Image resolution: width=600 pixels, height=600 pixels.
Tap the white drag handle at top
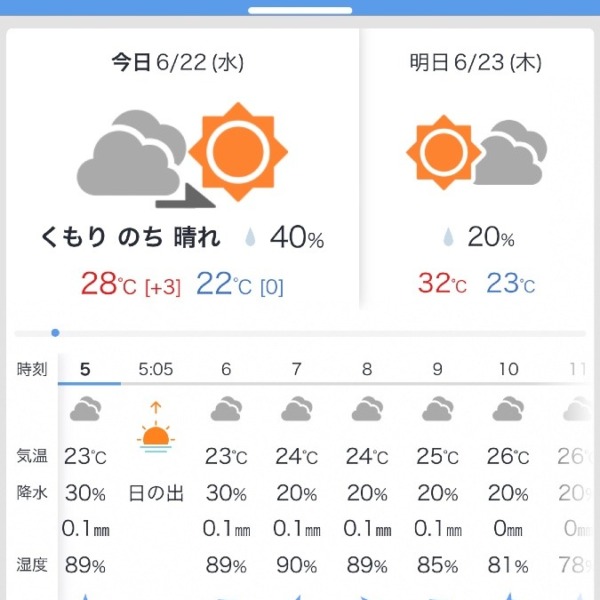(300, 10)
